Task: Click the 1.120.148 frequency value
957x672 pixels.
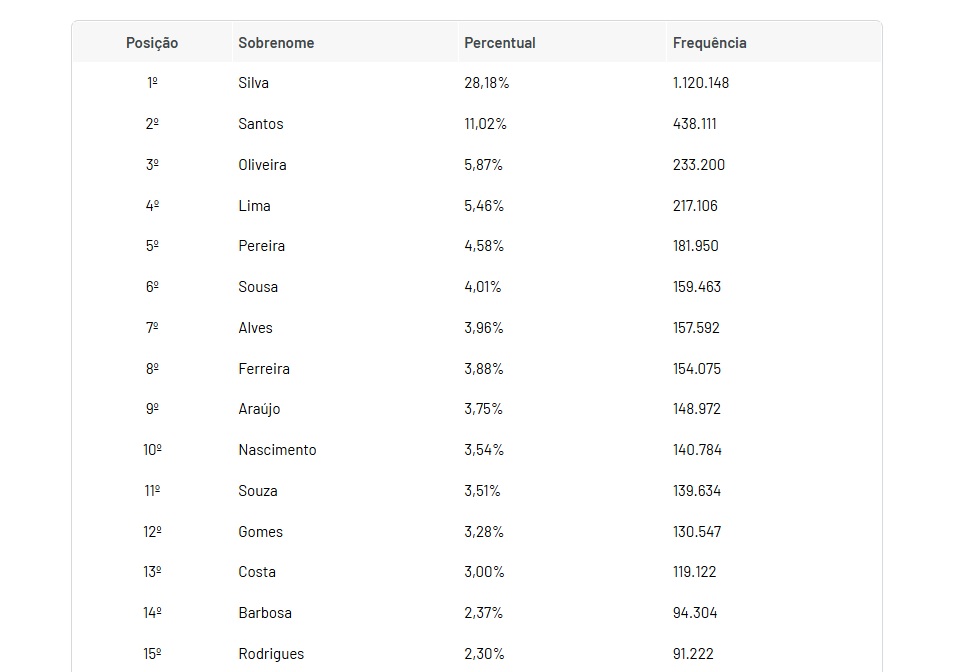Action: [x=701, y=83]
